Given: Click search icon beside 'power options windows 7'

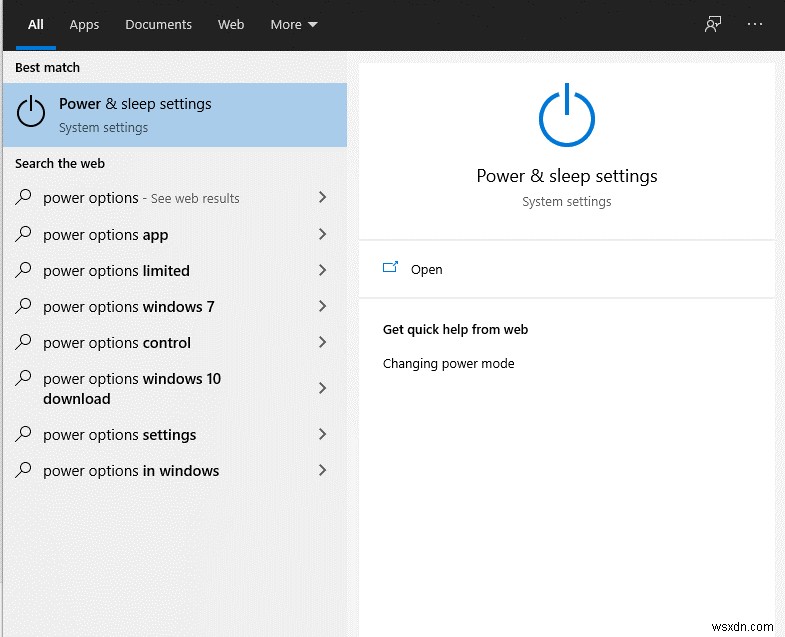Looking at the screenshot, I should tap(23, 306).
